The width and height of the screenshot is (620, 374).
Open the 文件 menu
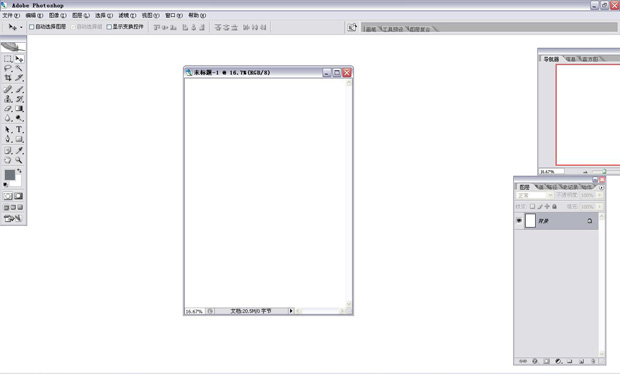point(11,15)
